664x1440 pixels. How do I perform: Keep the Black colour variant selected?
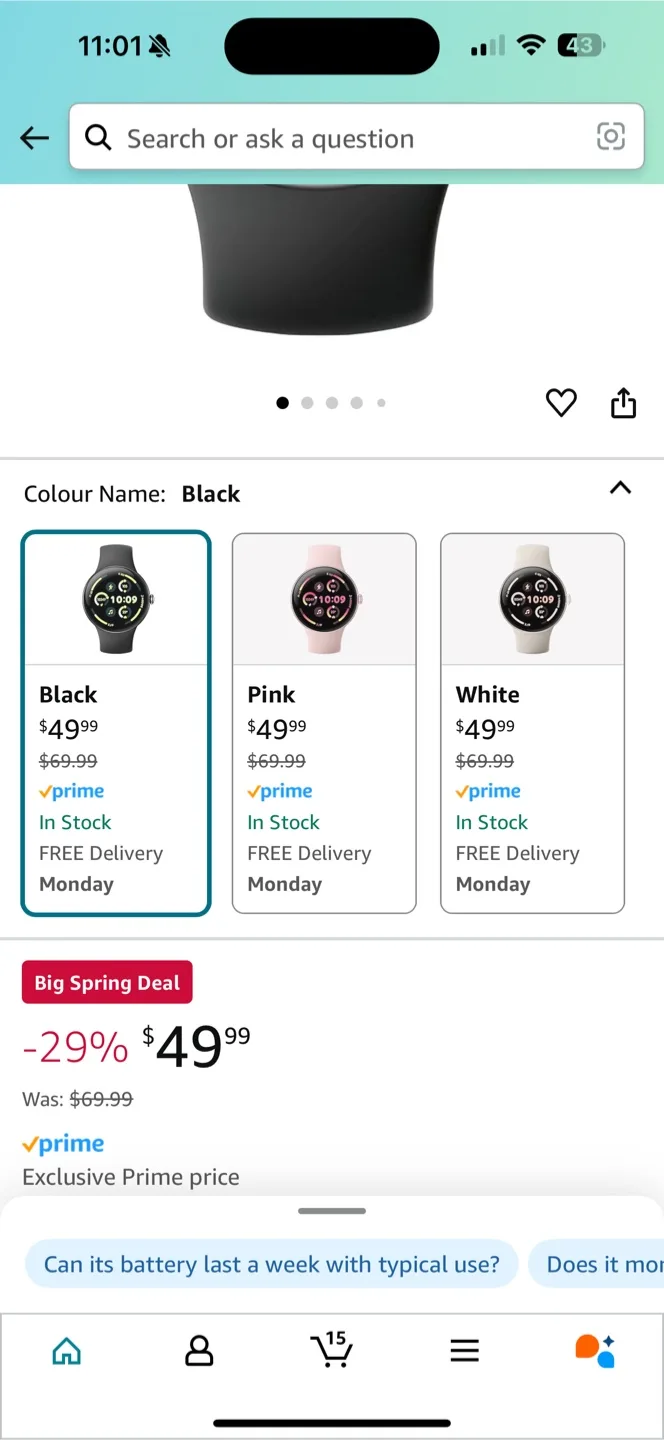116,722
